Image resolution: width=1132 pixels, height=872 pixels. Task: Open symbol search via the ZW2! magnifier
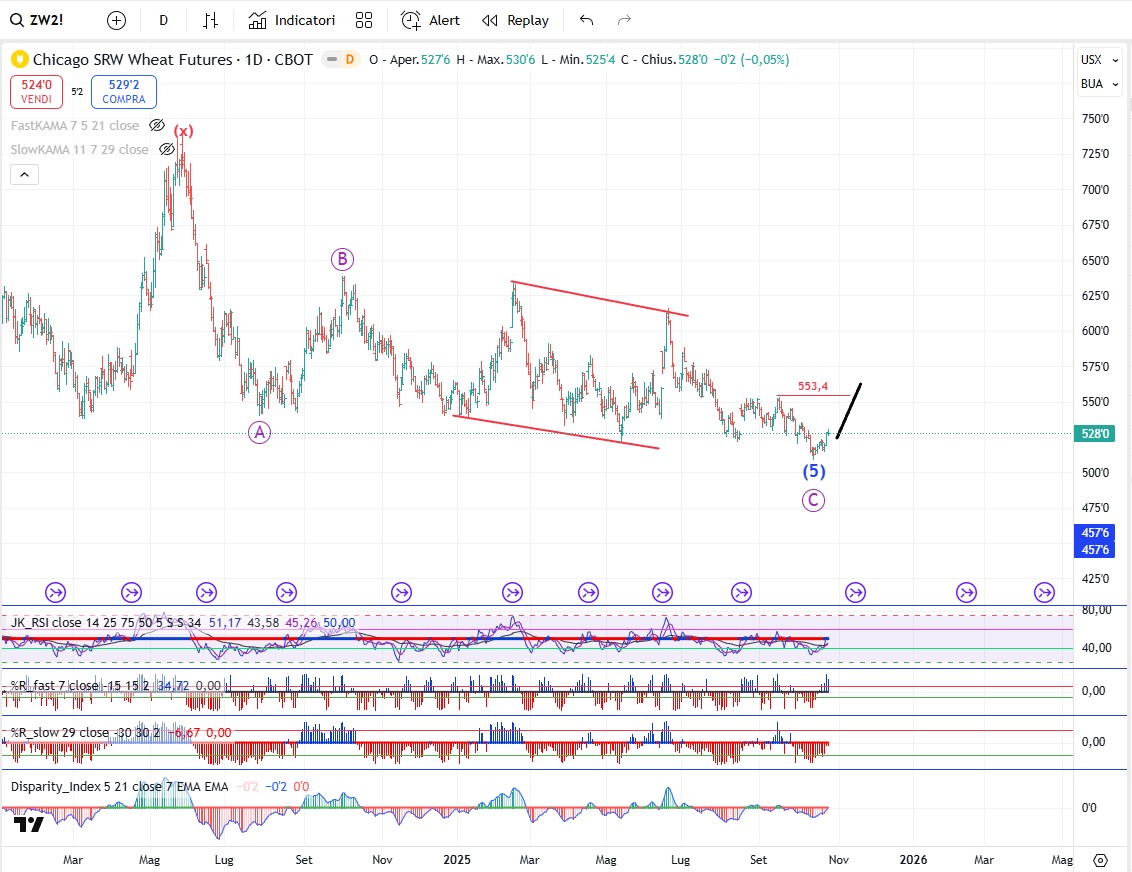pos(17,20)
